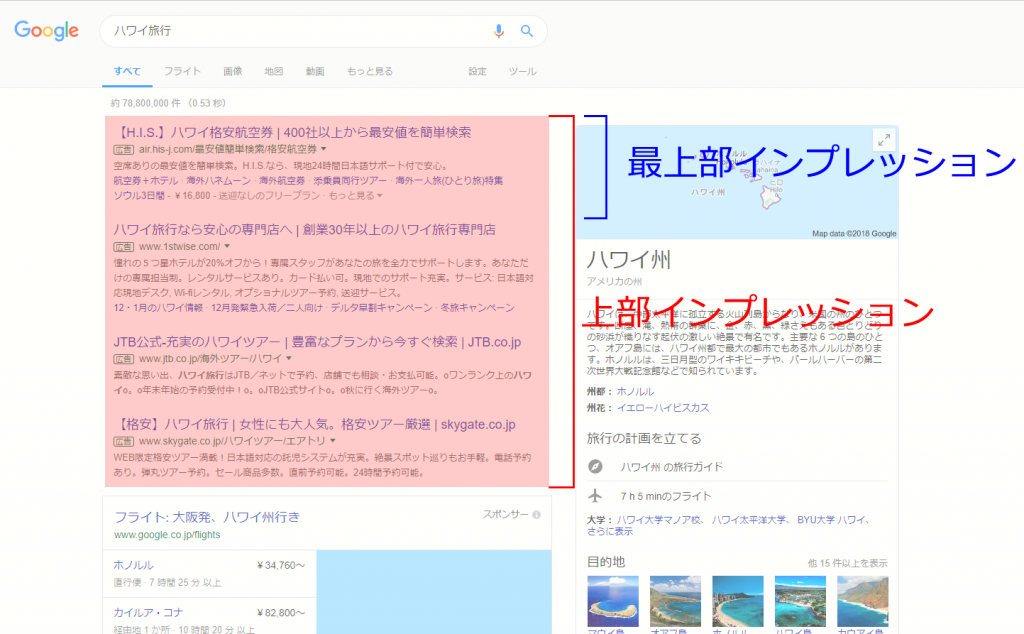
Task: Open the ハワイ島 destination thumbnail
Action: (800, 601)
